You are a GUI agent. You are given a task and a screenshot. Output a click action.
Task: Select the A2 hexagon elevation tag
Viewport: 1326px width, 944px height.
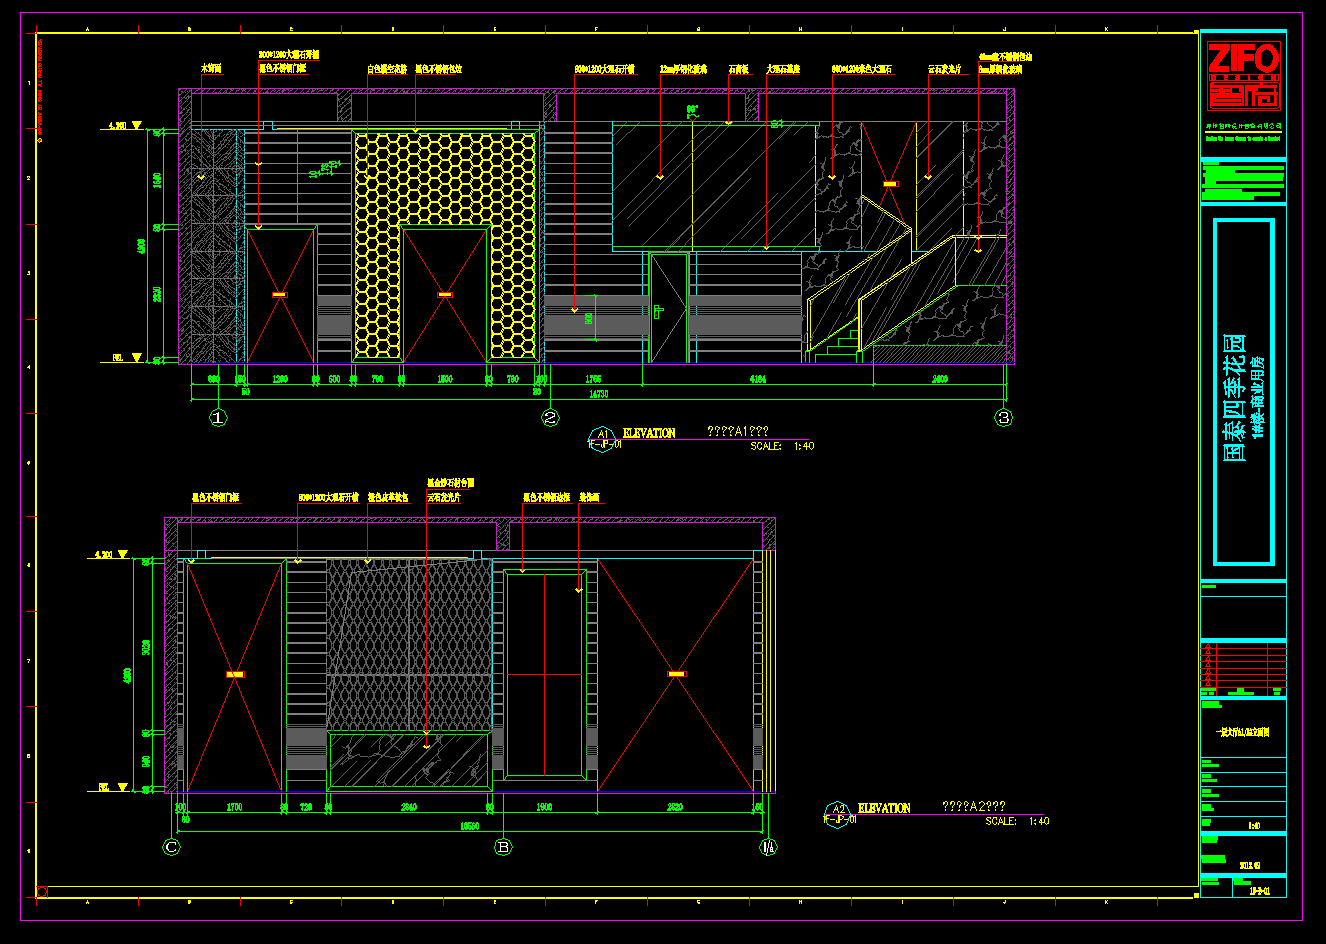[x=838, y=812]
